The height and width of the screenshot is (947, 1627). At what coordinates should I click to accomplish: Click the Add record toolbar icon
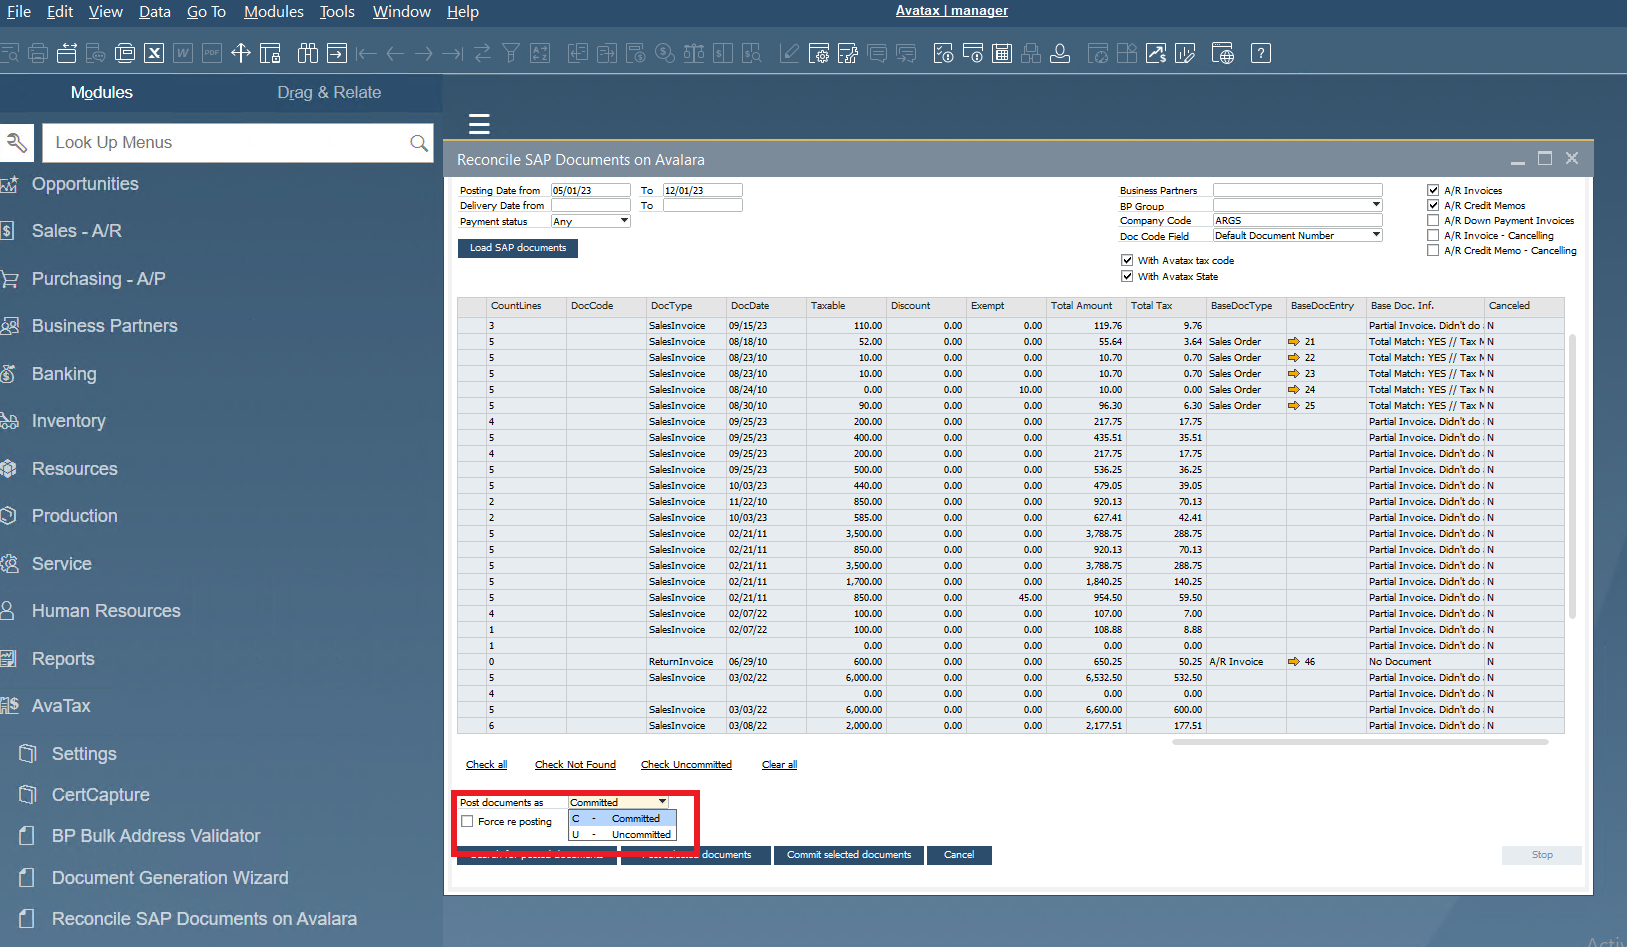(x=337, y=53)
